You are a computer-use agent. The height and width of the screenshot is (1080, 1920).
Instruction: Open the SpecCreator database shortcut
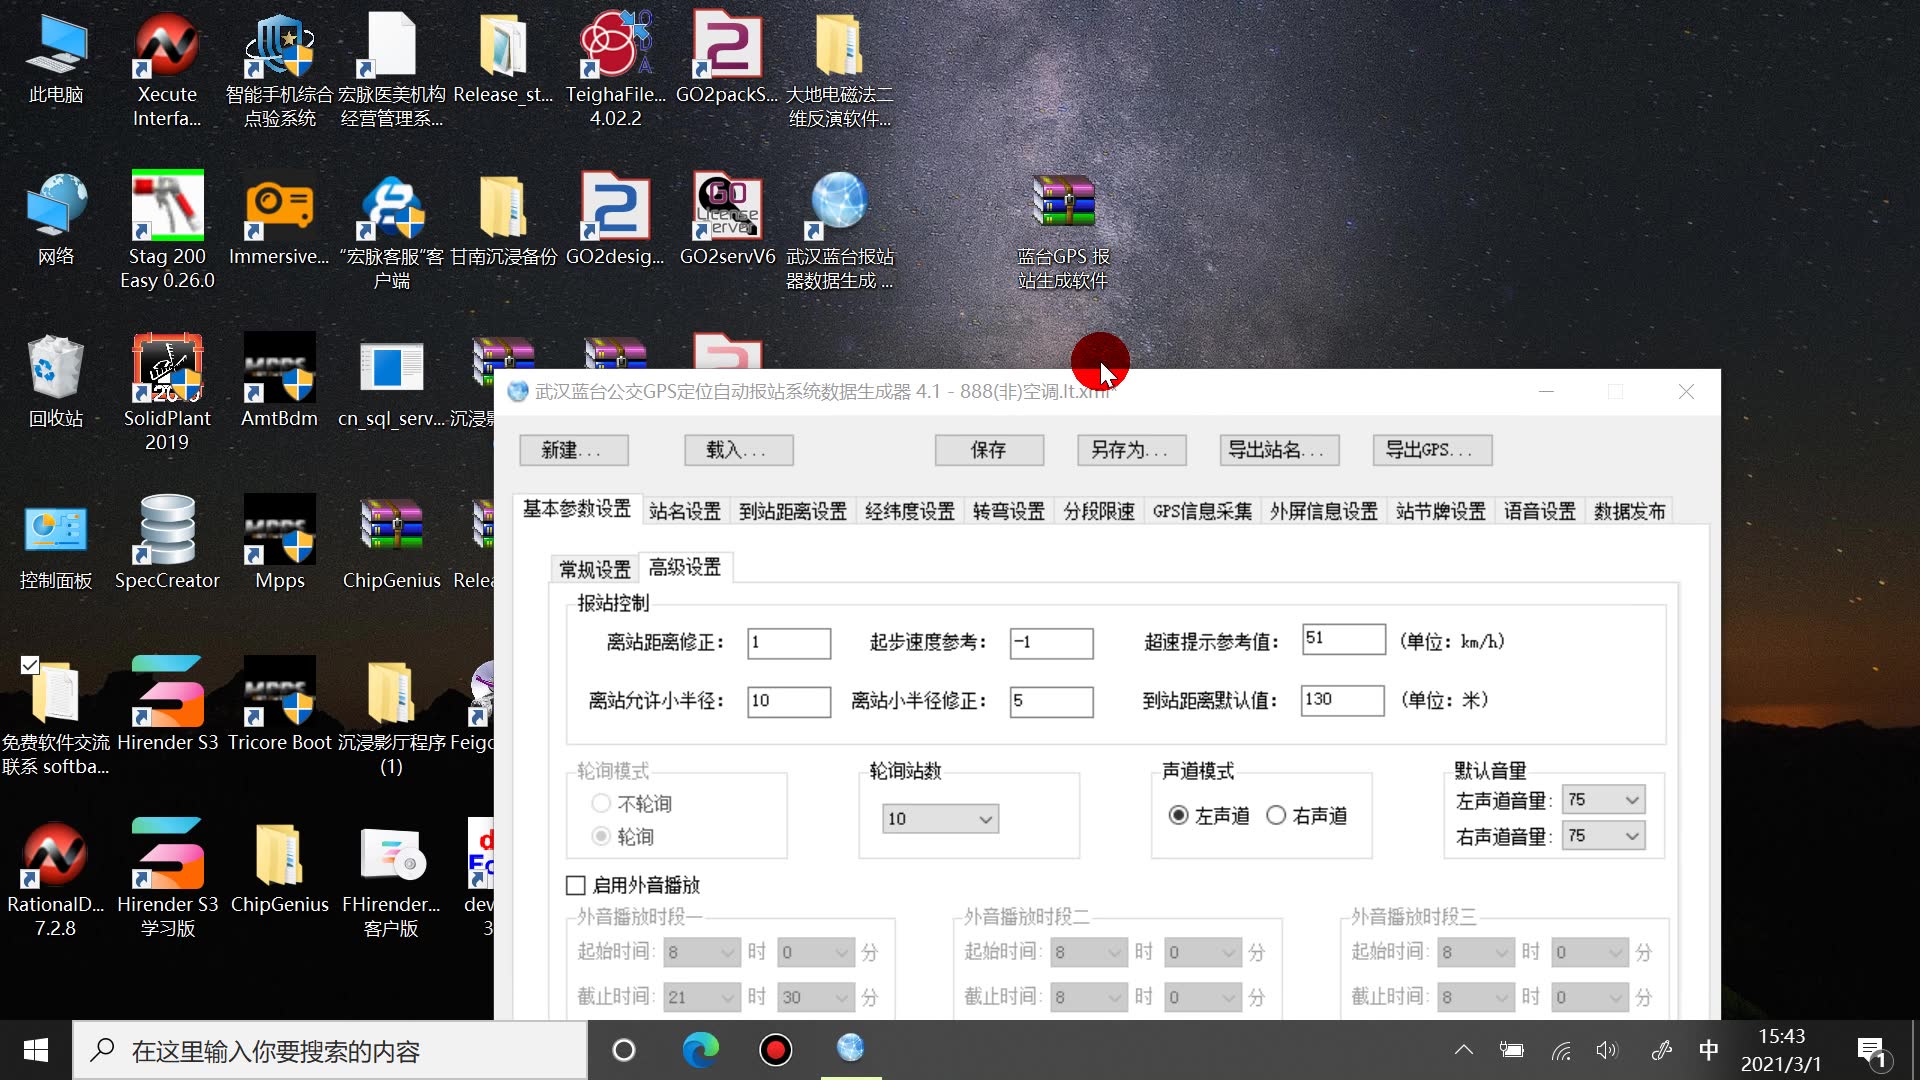coord(167,545)
